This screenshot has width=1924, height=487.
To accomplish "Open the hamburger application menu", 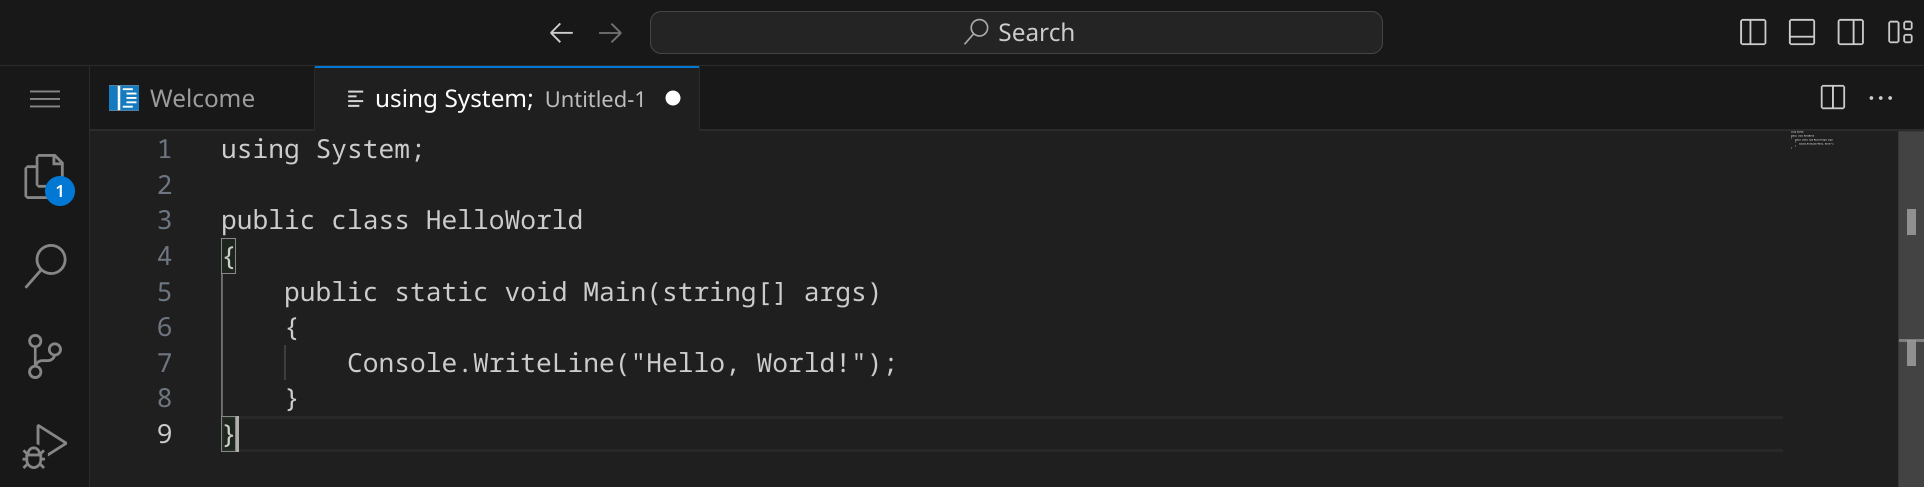I will pyautogui.click(x=45, y=99).
